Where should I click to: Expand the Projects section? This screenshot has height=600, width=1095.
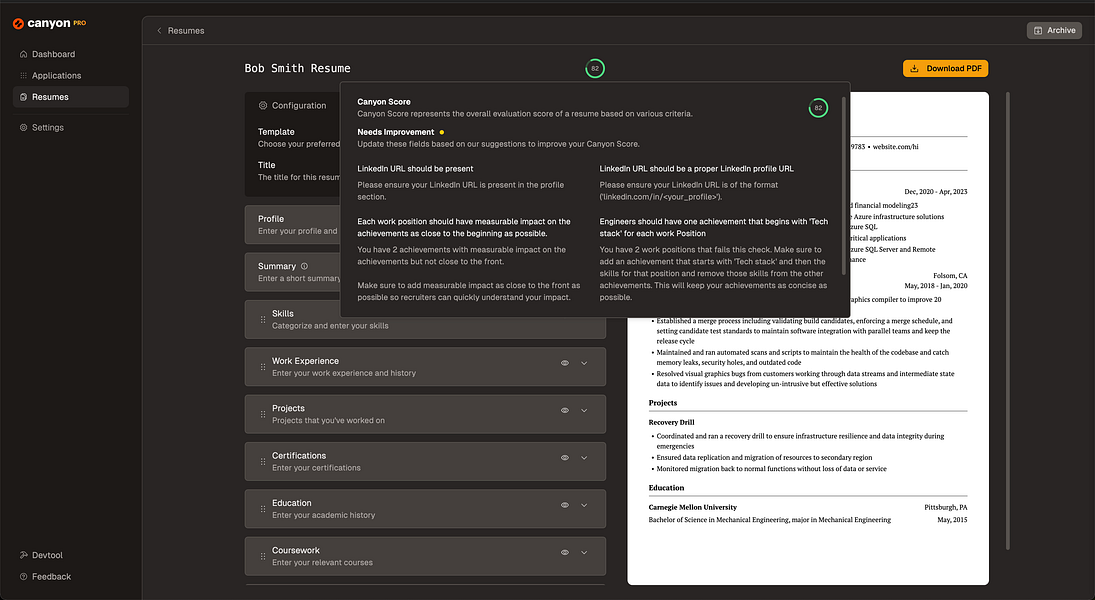click(x=585, y=411)
